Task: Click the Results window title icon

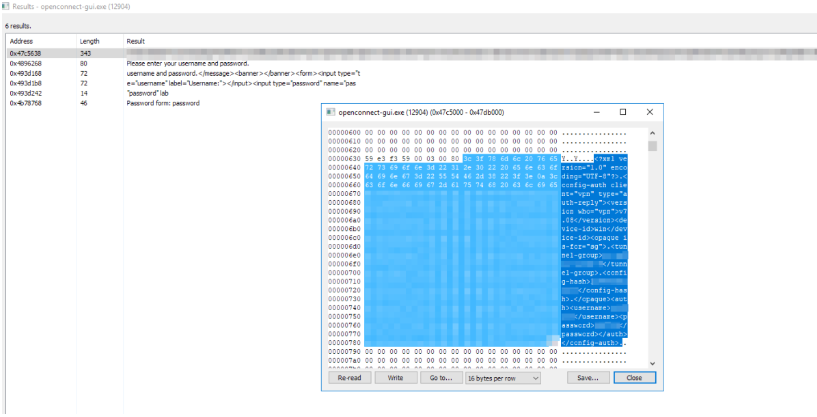Action: pos(6,6)
